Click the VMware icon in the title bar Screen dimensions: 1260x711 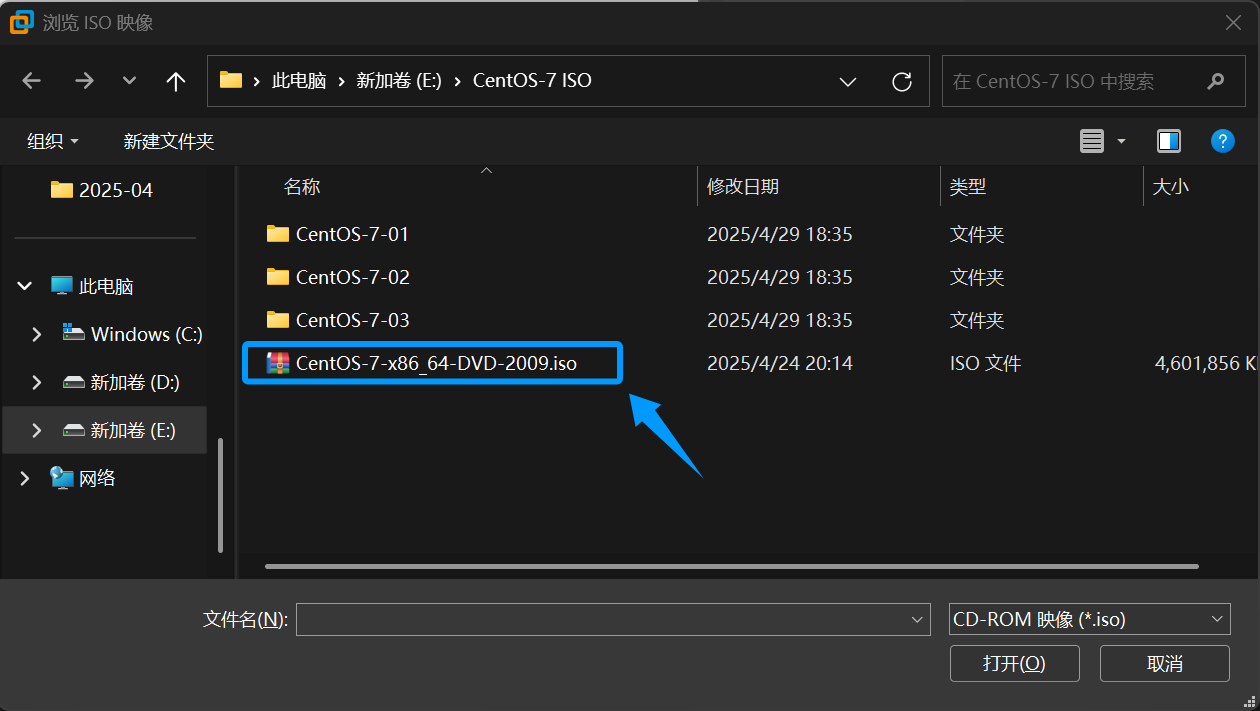21,22
